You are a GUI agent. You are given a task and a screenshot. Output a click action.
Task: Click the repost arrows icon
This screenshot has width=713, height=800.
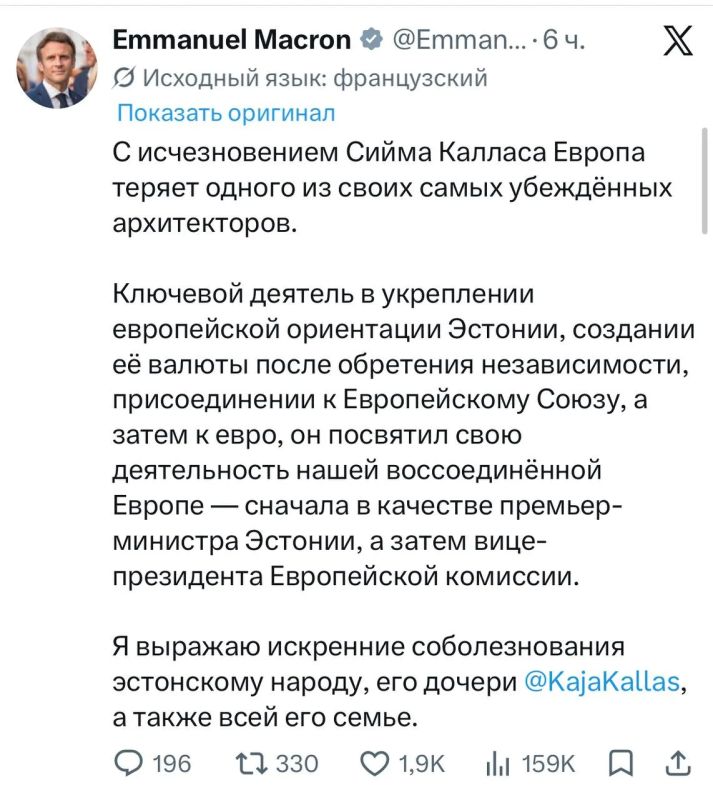pyautogui.click(x=251, y=764)
